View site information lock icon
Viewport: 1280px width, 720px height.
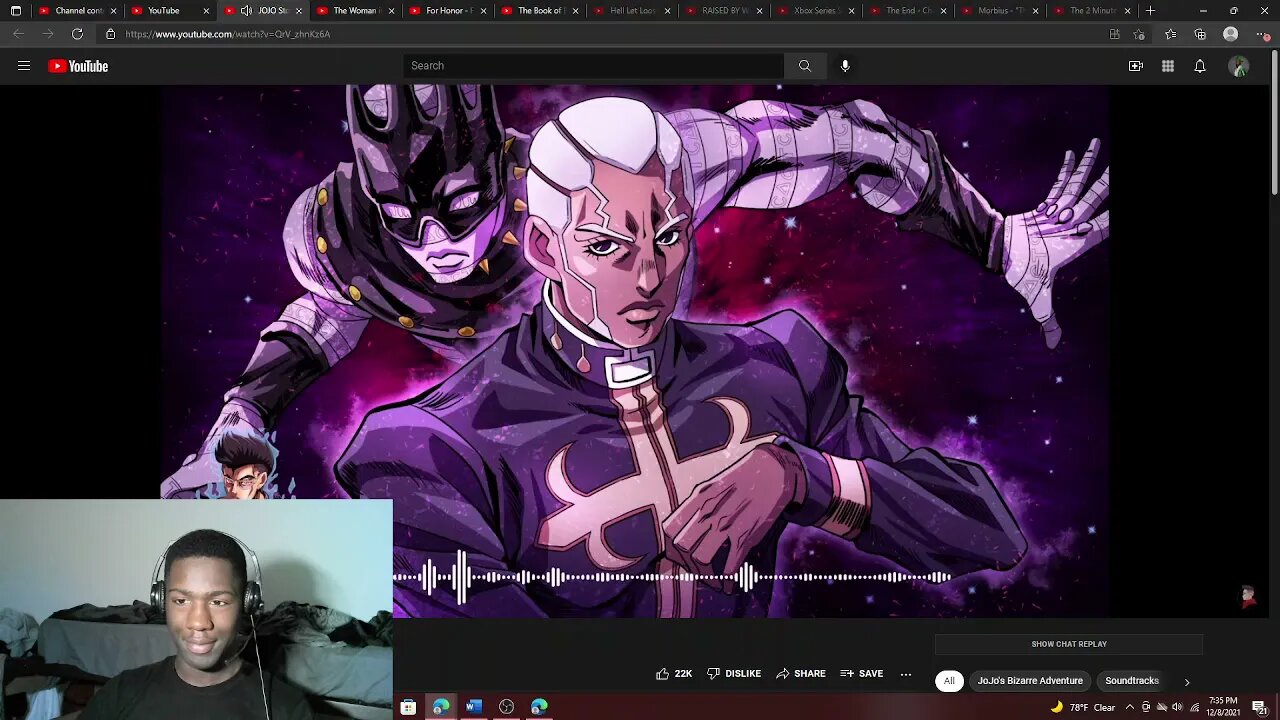point(110,34)
